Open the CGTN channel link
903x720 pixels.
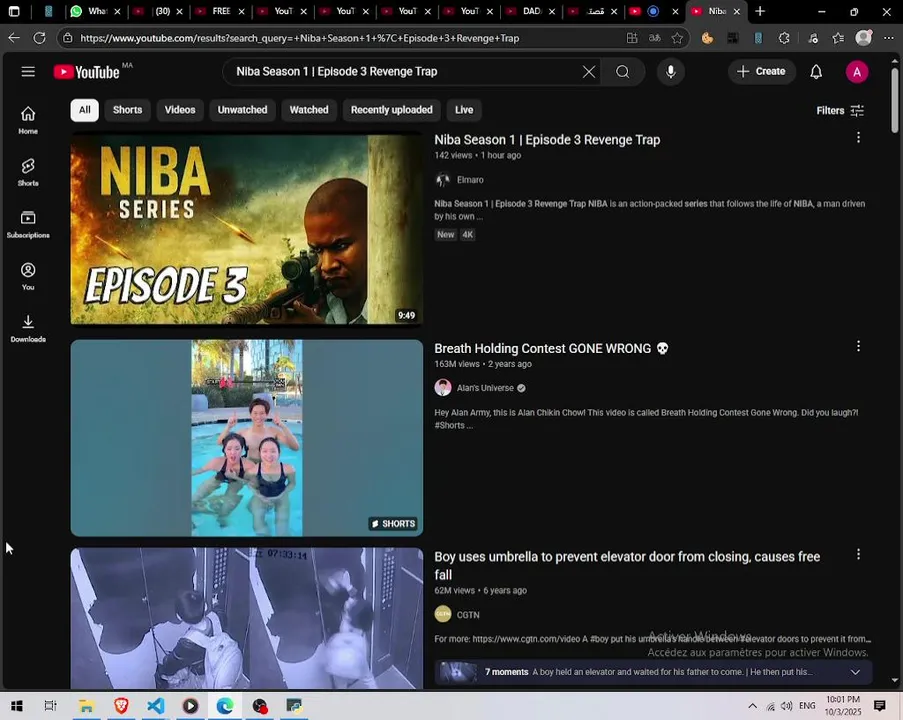468,615
